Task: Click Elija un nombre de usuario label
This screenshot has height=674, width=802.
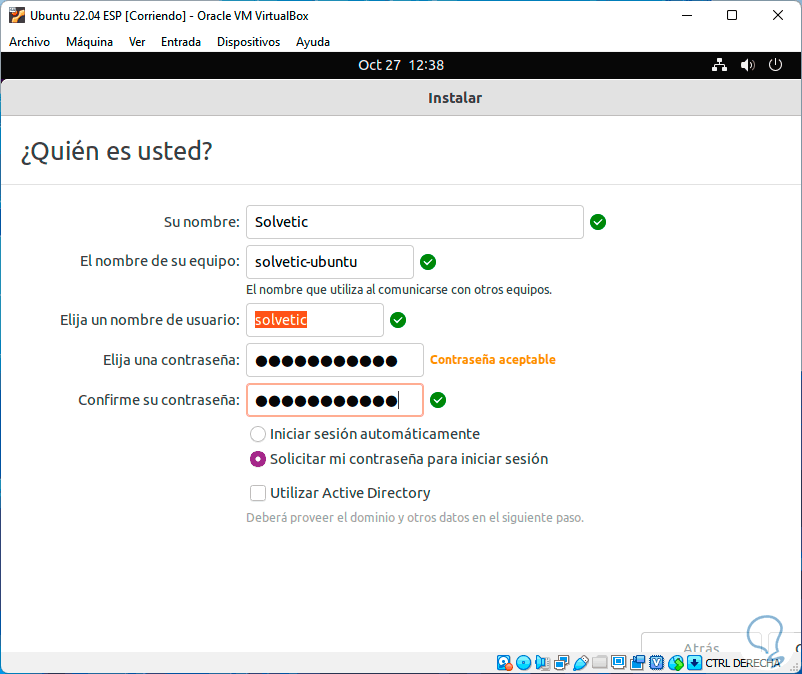Action: click(x=150, y=320)
